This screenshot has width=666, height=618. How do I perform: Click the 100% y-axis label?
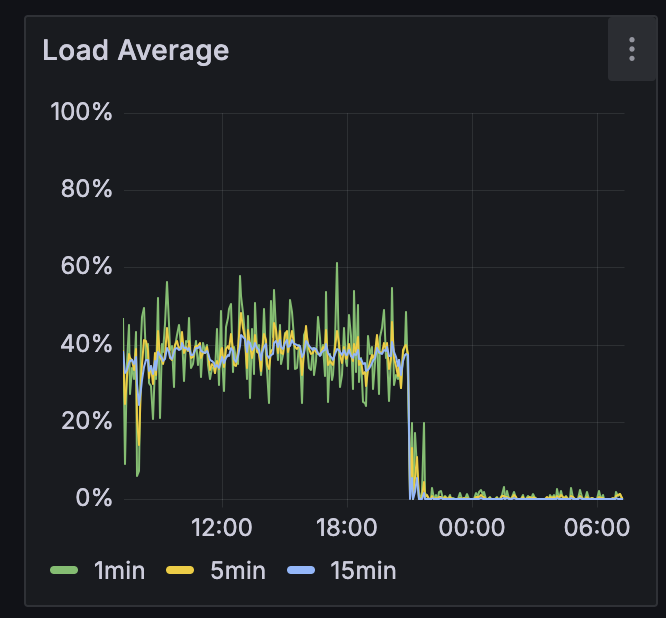click(81, 111)
